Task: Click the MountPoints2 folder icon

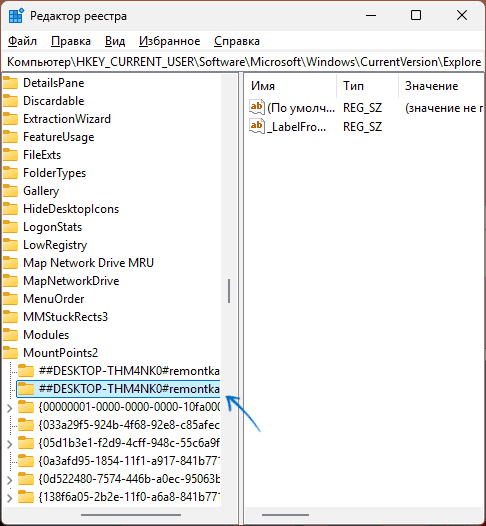Action: [x=10, y=353]
